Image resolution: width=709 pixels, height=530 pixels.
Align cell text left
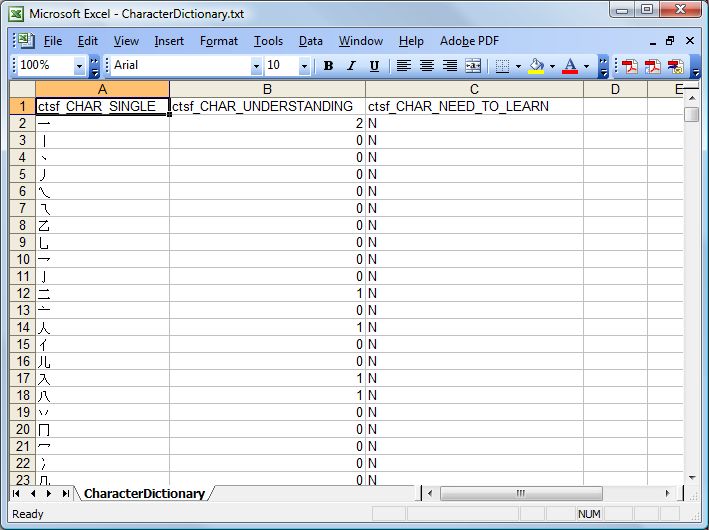coord(403,66)
